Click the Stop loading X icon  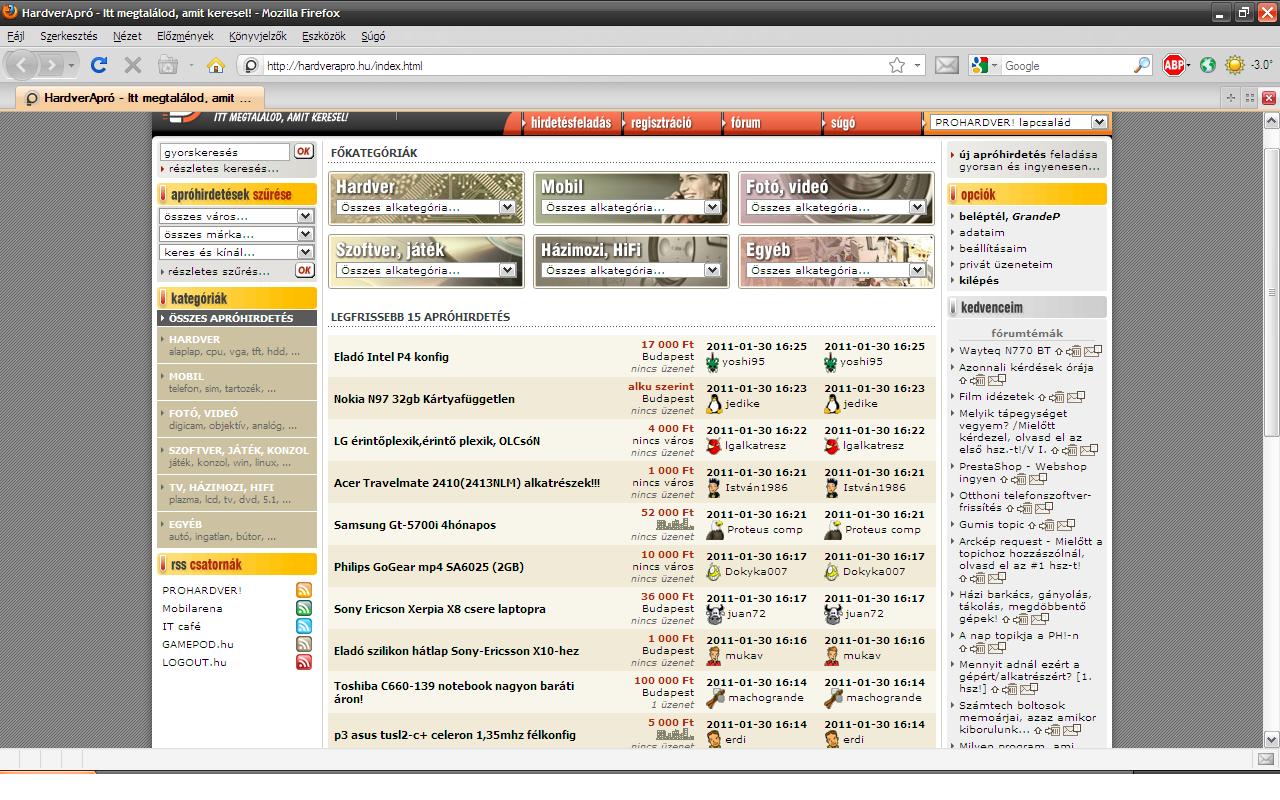(x=132, y=65)
